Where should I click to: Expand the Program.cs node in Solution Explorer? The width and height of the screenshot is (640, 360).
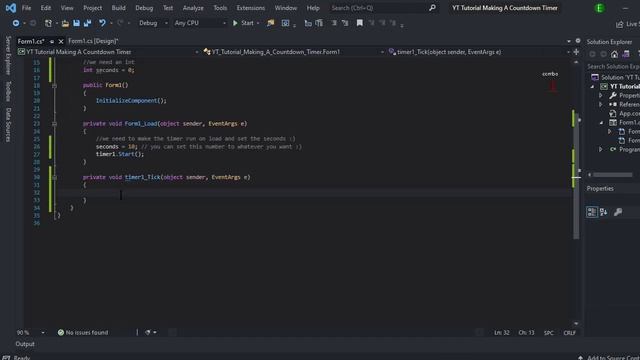click(x=601, y=149)
